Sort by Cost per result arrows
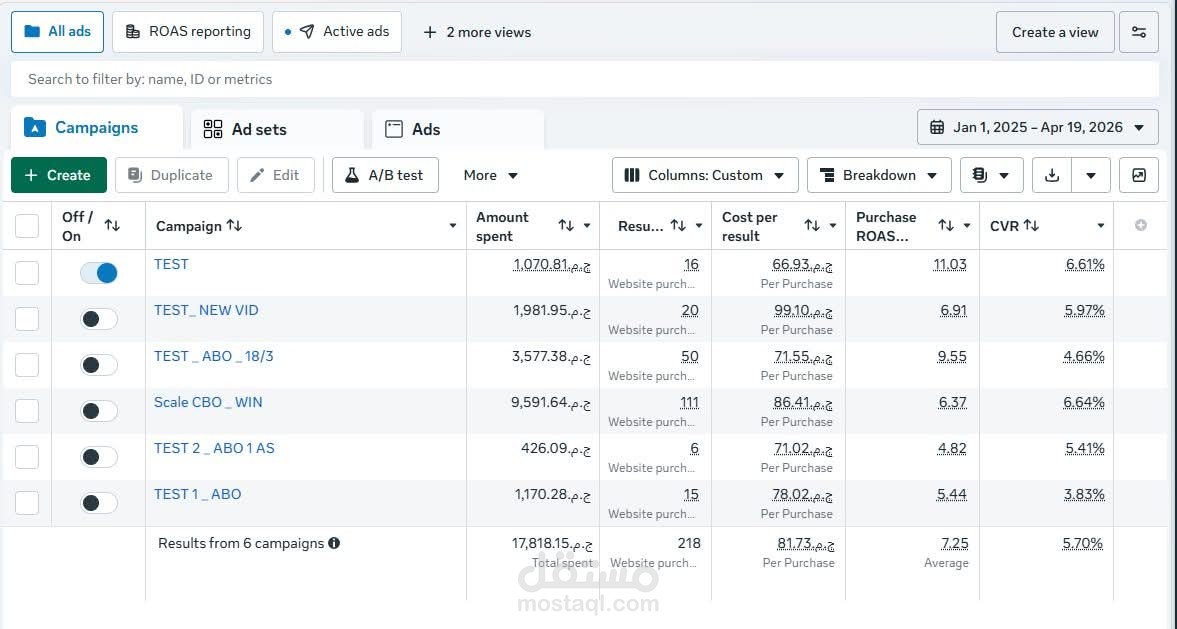This screenshot has width=1177, height=629. click(x=811, y=225)
